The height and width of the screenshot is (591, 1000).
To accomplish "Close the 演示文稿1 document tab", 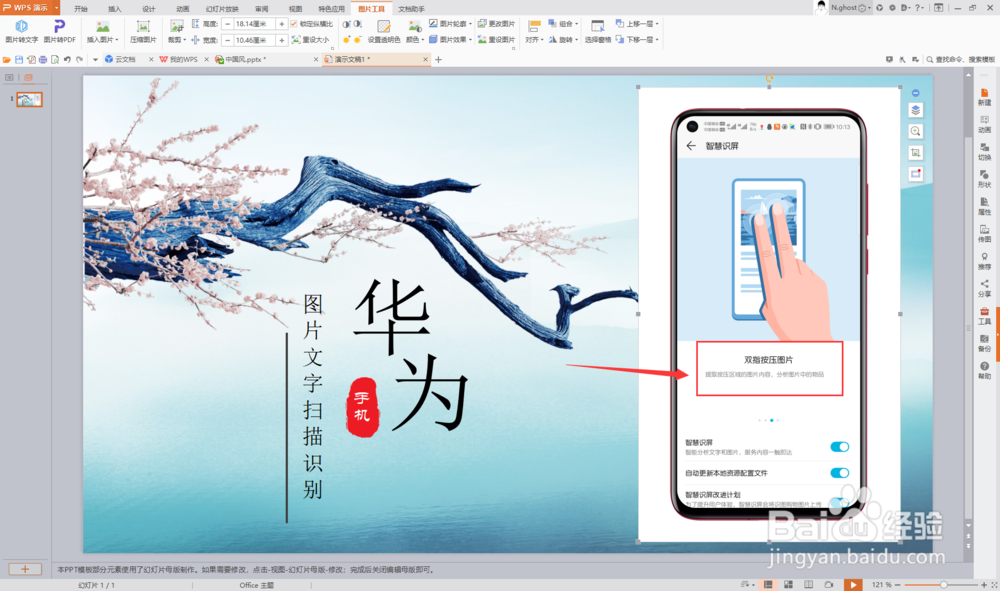I will pyautogui.click(x=425, y=59).
